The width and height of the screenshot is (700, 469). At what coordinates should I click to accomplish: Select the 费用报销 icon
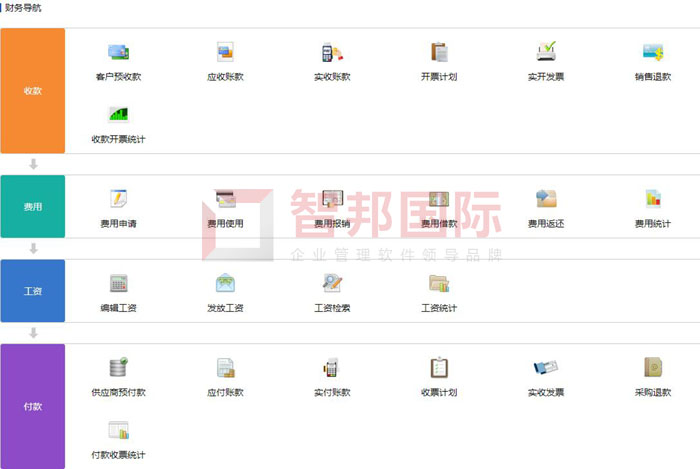(333, 199)
